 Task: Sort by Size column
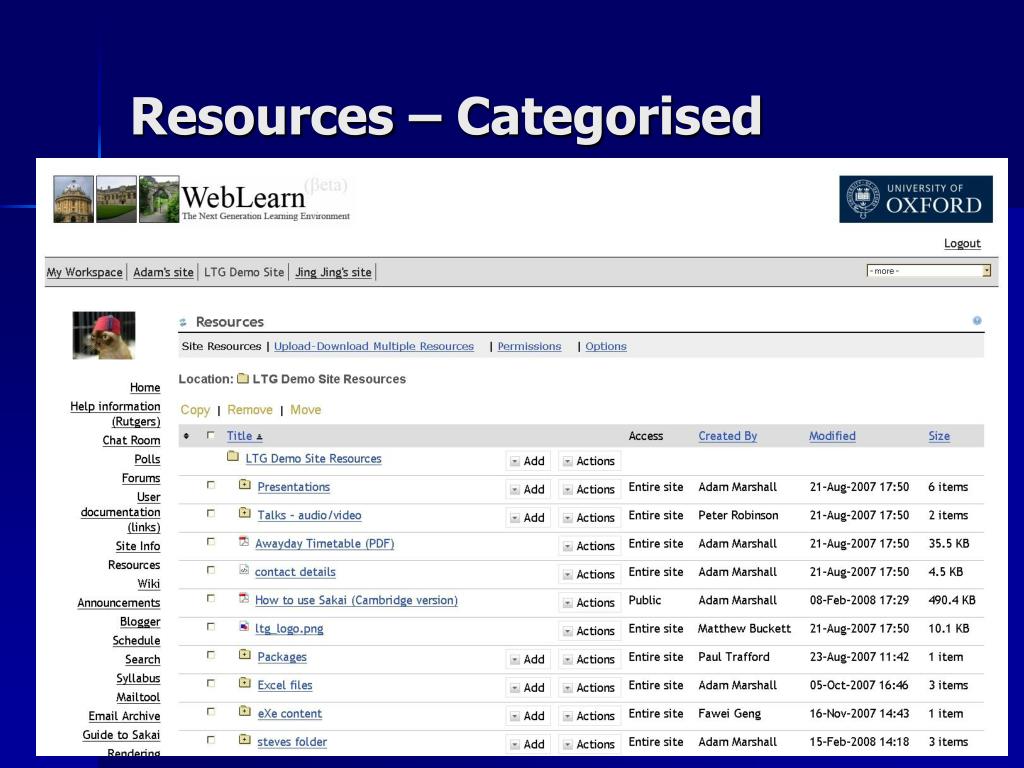tap(939, 436)
